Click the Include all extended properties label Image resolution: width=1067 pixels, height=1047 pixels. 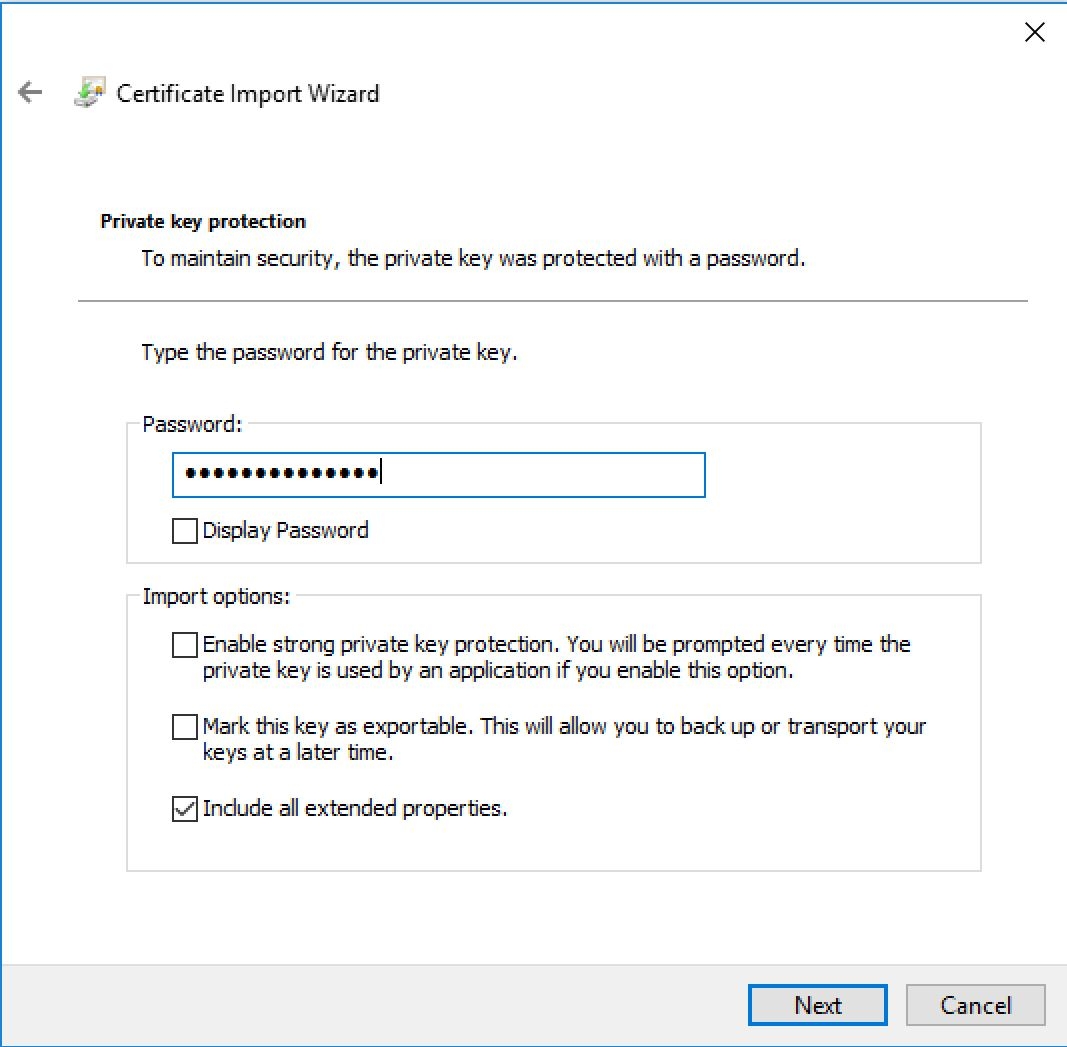tap(355, 808)
